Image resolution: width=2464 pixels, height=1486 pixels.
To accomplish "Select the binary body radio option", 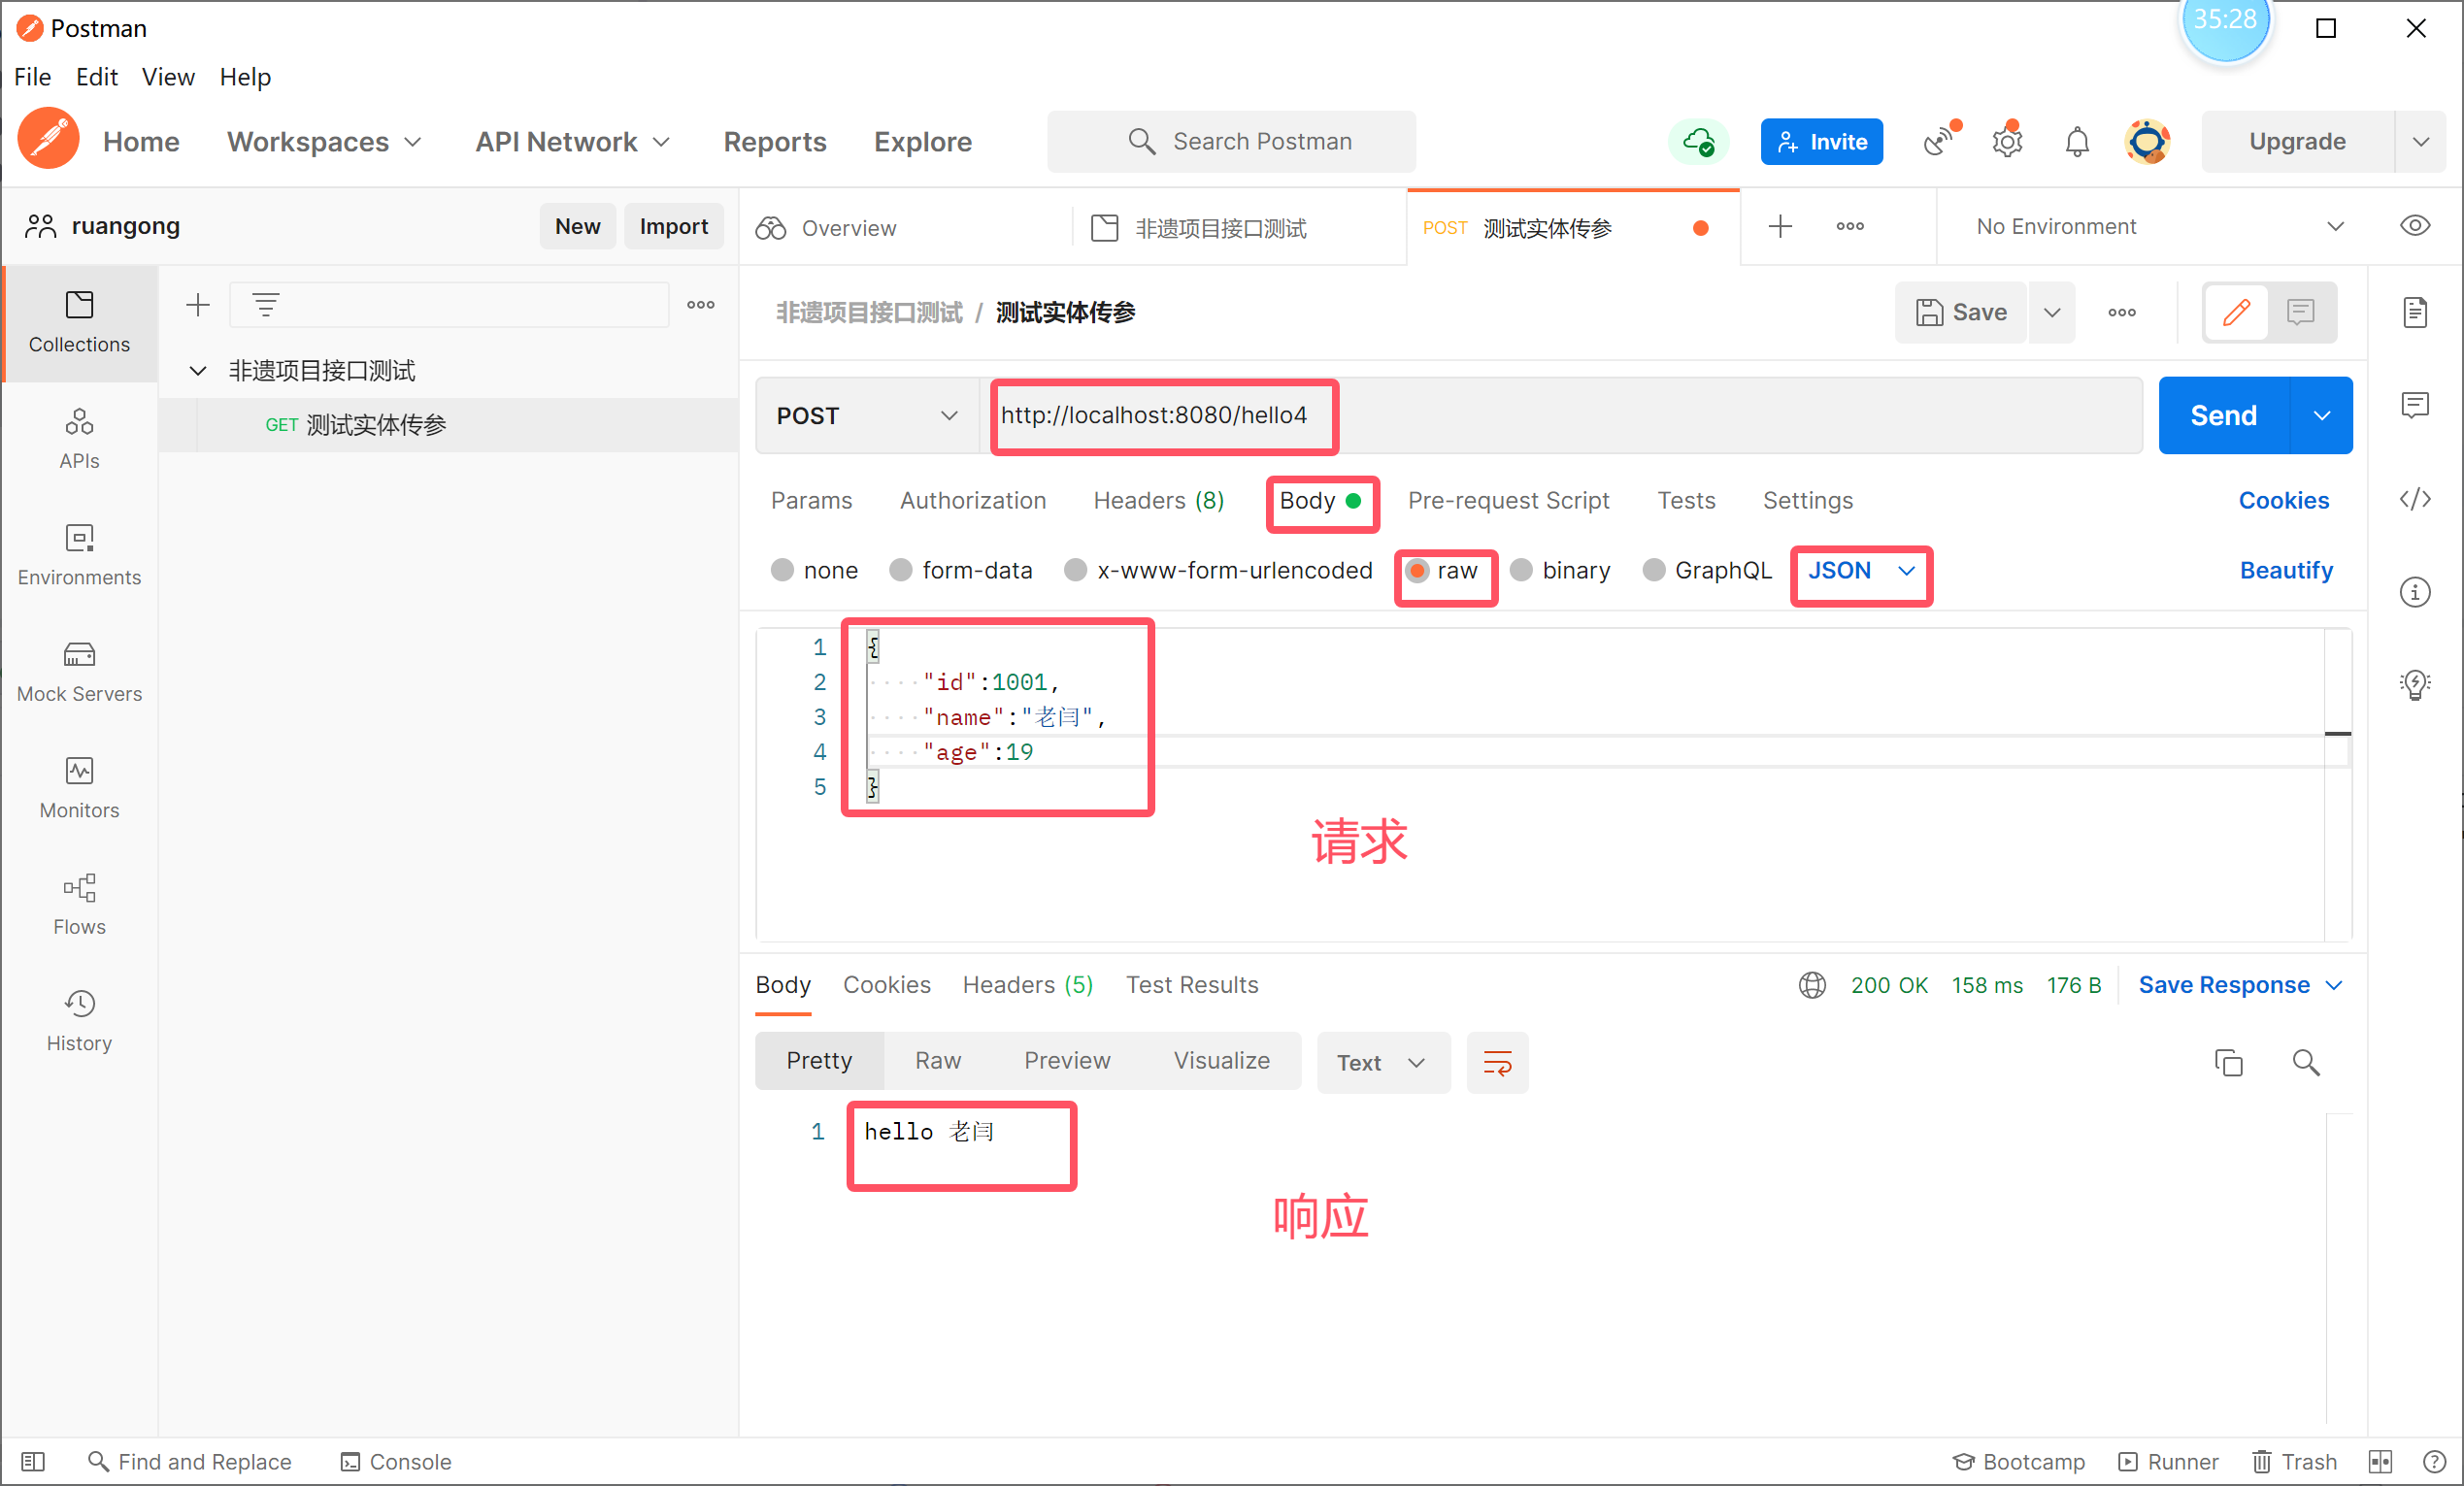I will coord(1521,570).
